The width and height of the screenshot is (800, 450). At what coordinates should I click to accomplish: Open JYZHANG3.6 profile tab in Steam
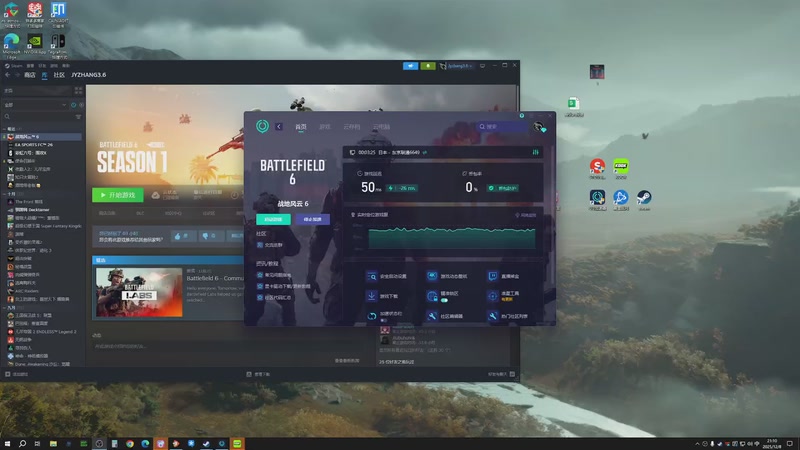pyautogui.click(x=89, y=75)
